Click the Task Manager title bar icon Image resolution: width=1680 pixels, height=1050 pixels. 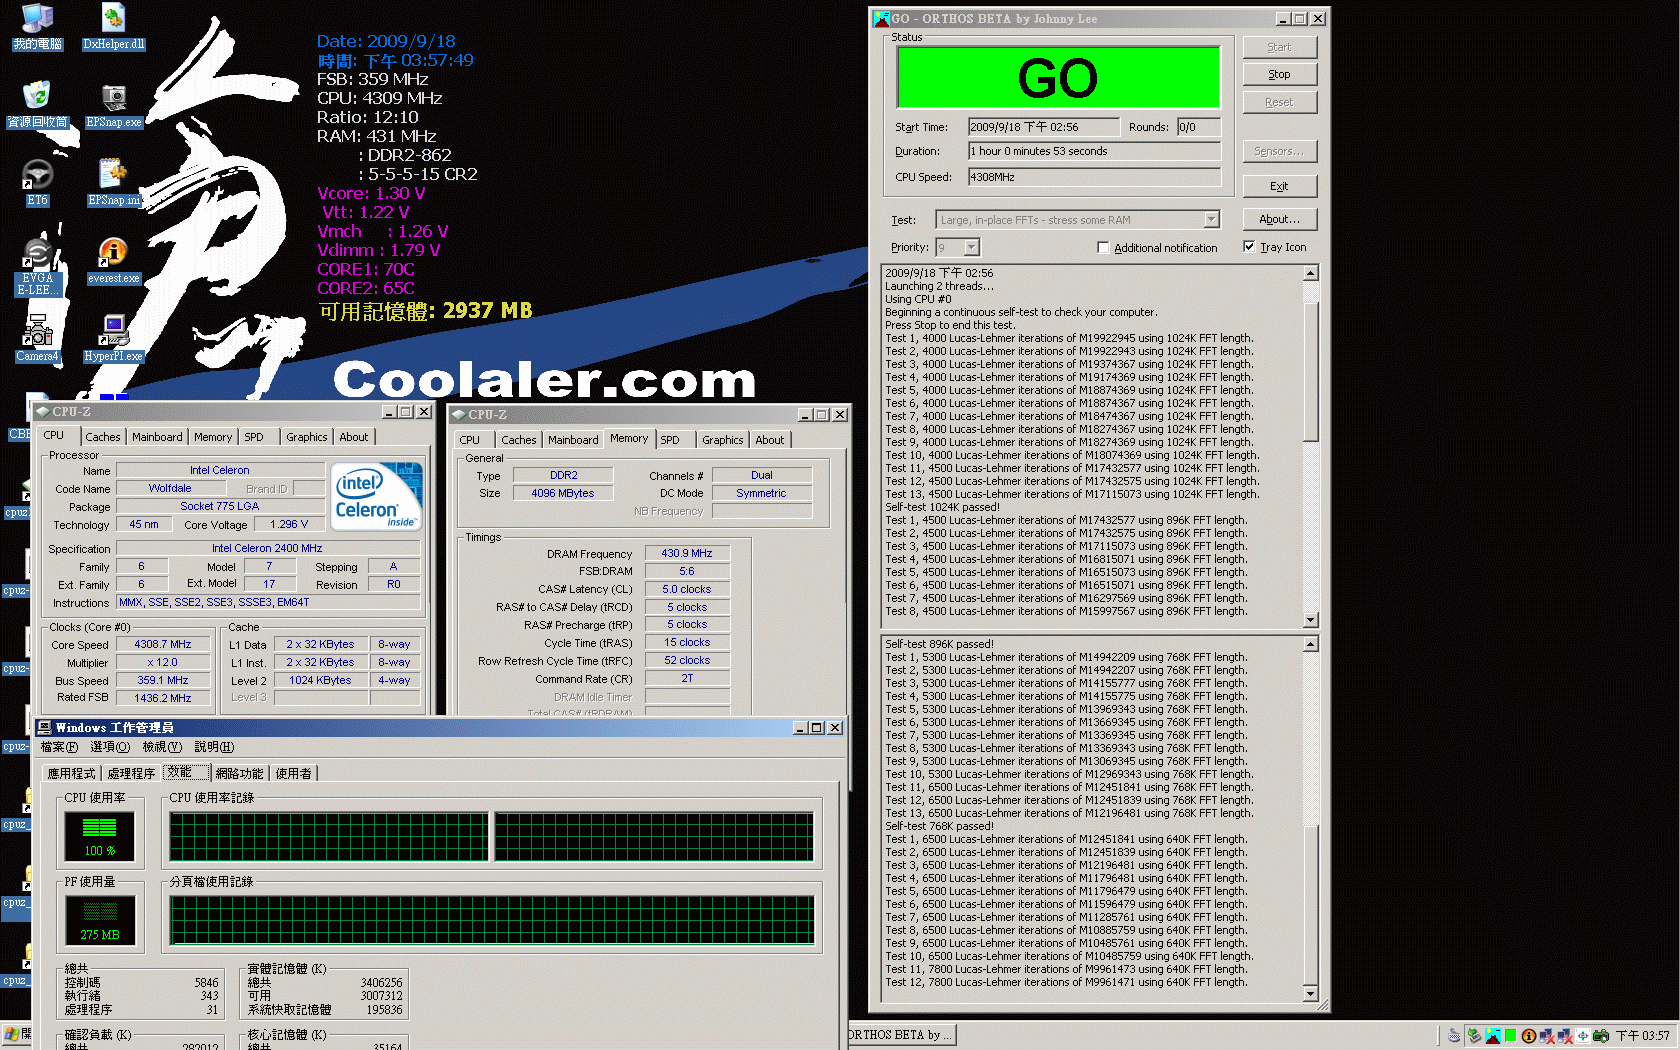(x=45, y=727)
